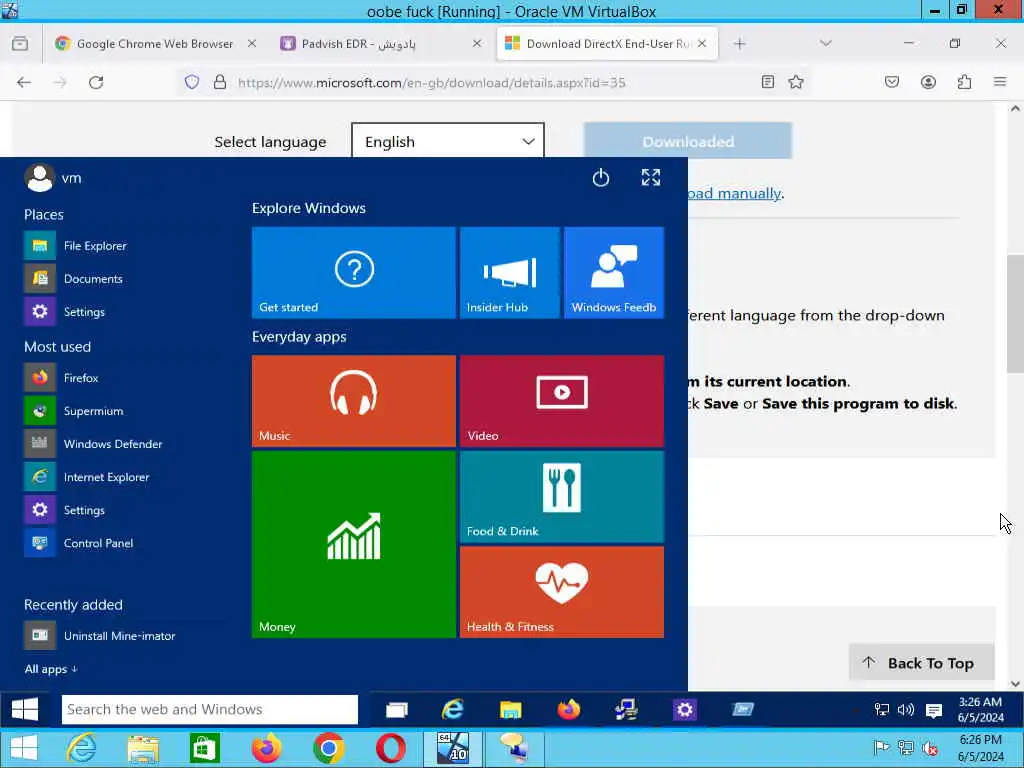Open Task View in guest taskbar
This screenshot has height=768, width=1024.
point(396,709)
